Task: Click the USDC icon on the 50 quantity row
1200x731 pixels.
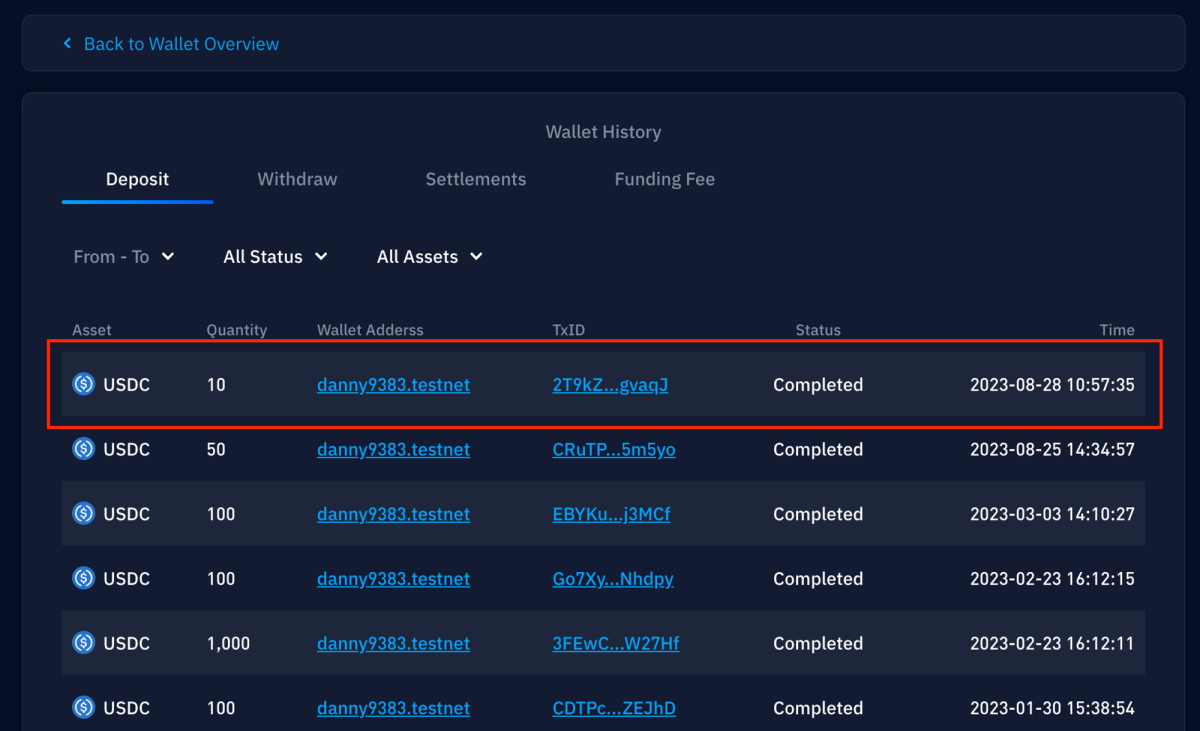Action: (x=83, y=449)
